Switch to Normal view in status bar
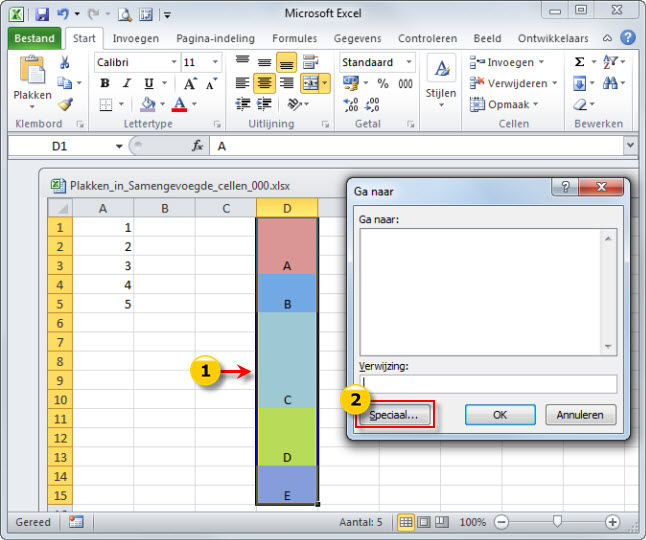 [x=405, y=522]
